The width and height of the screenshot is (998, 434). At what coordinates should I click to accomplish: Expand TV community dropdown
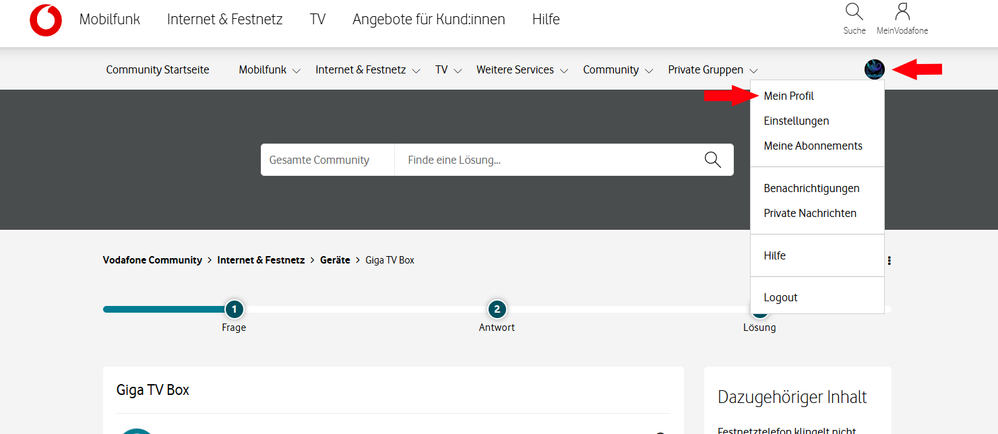(448, 70)
